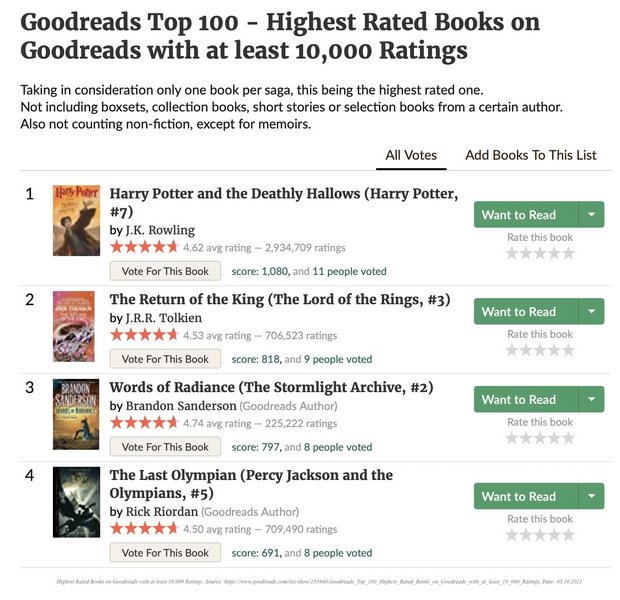This screenshot has height=600, width=620.
Task: Vote for The Return of the King
Action: pyautogui.click(x=165, y=359)
